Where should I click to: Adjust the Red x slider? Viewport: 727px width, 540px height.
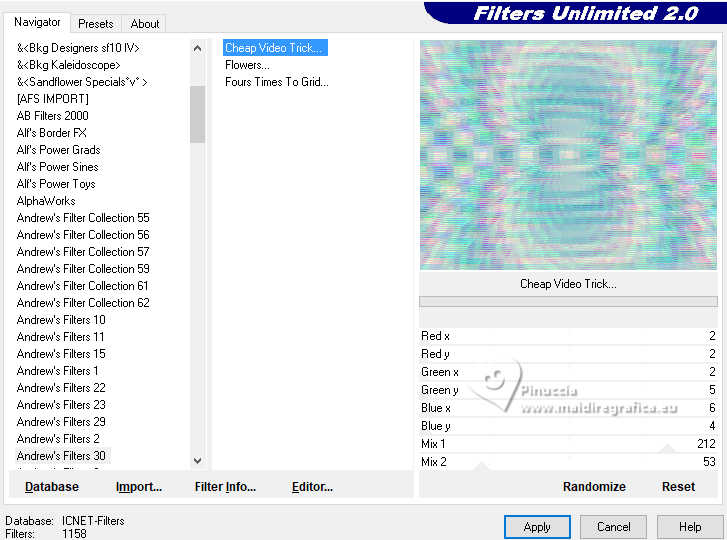click(568, 336)
